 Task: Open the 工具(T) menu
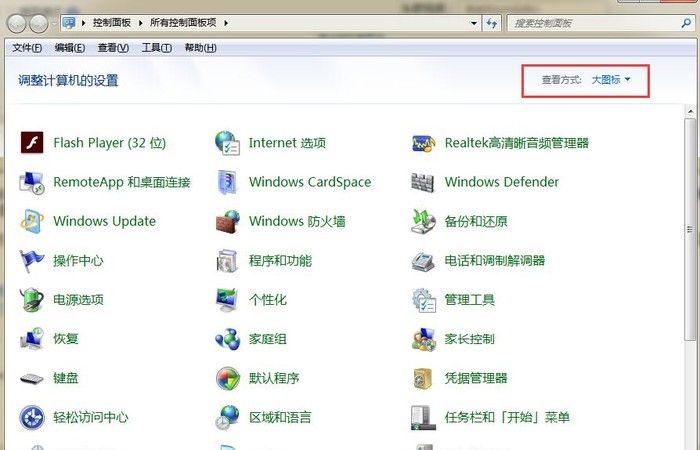pyautogui.click(x=157, y=48)
